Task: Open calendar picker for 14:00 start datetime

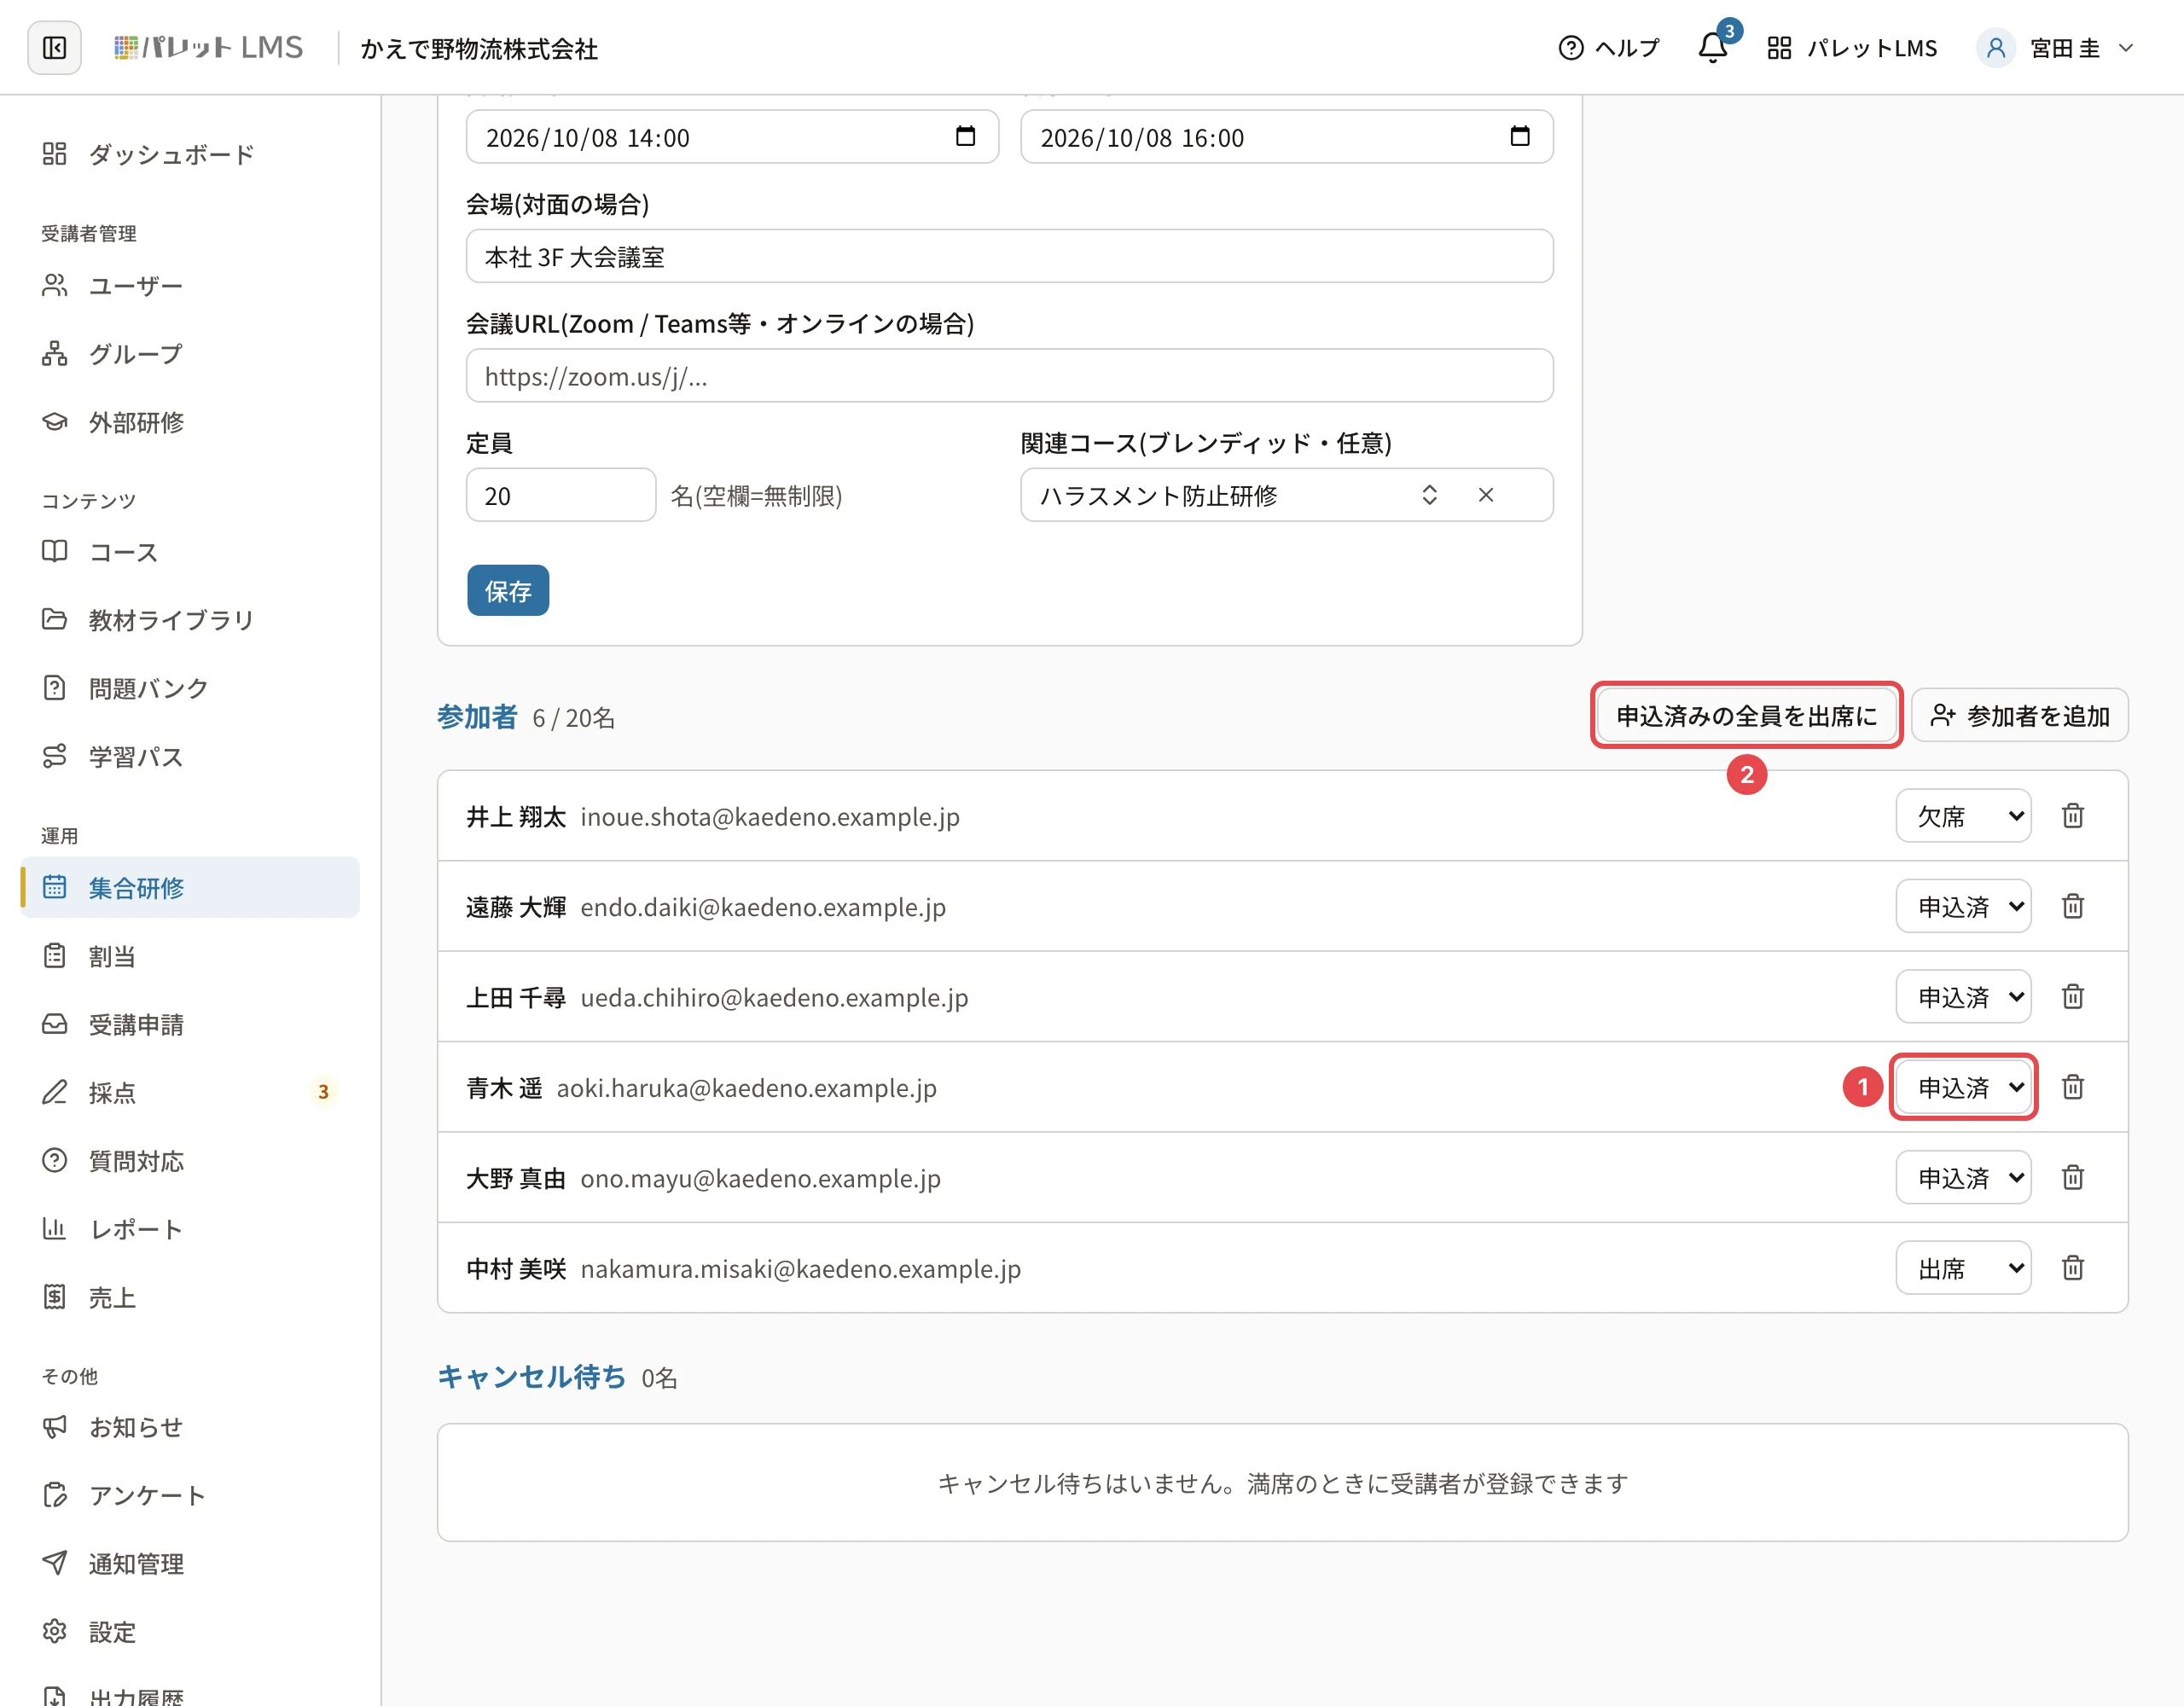Action: click(x=965, y=136)
